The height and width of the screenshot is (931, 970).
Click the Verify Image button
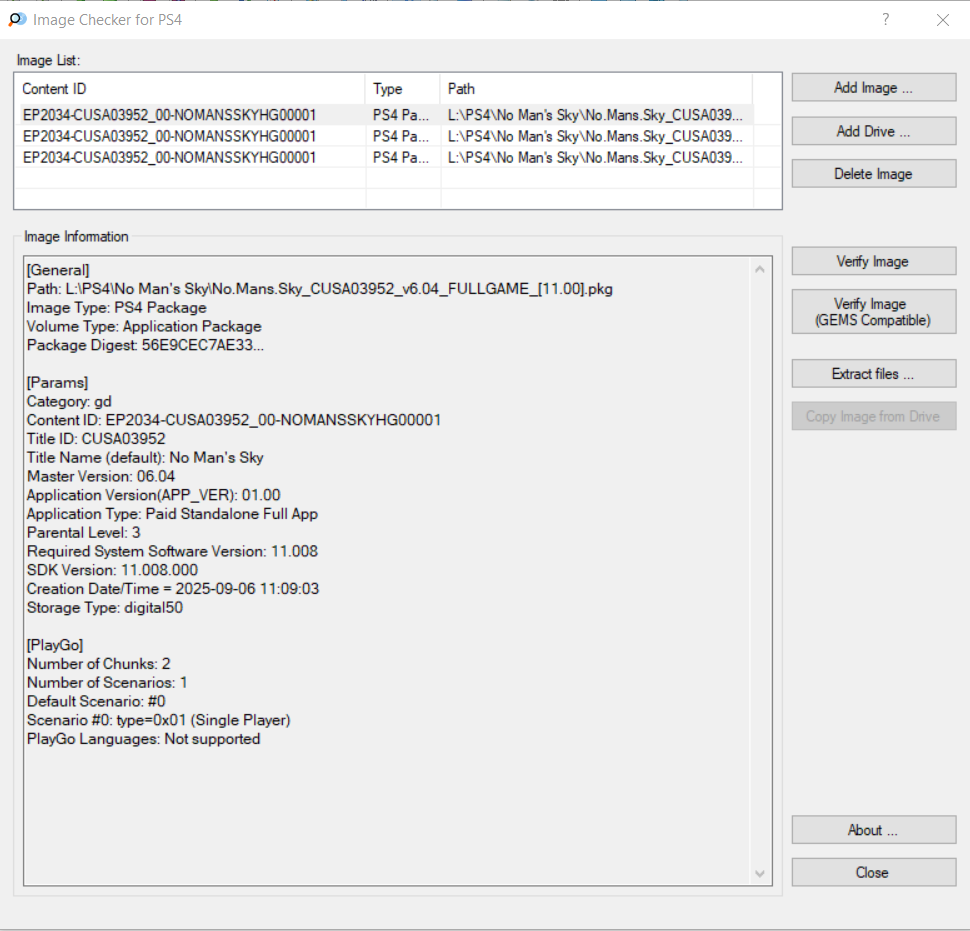pyautogui.click(x=873, y=262)
